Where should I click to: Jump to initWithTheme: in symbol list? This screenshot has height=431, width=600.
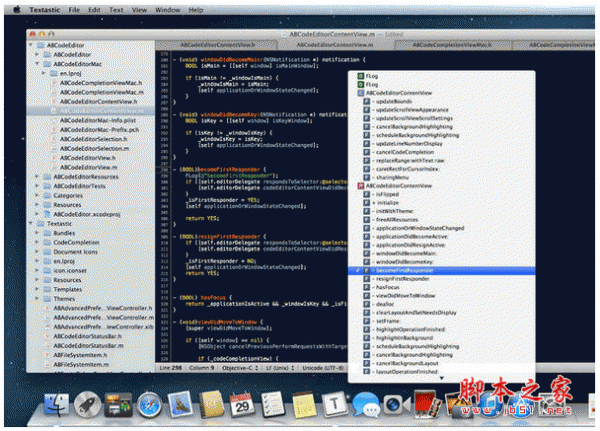click(x=395, y=211)
